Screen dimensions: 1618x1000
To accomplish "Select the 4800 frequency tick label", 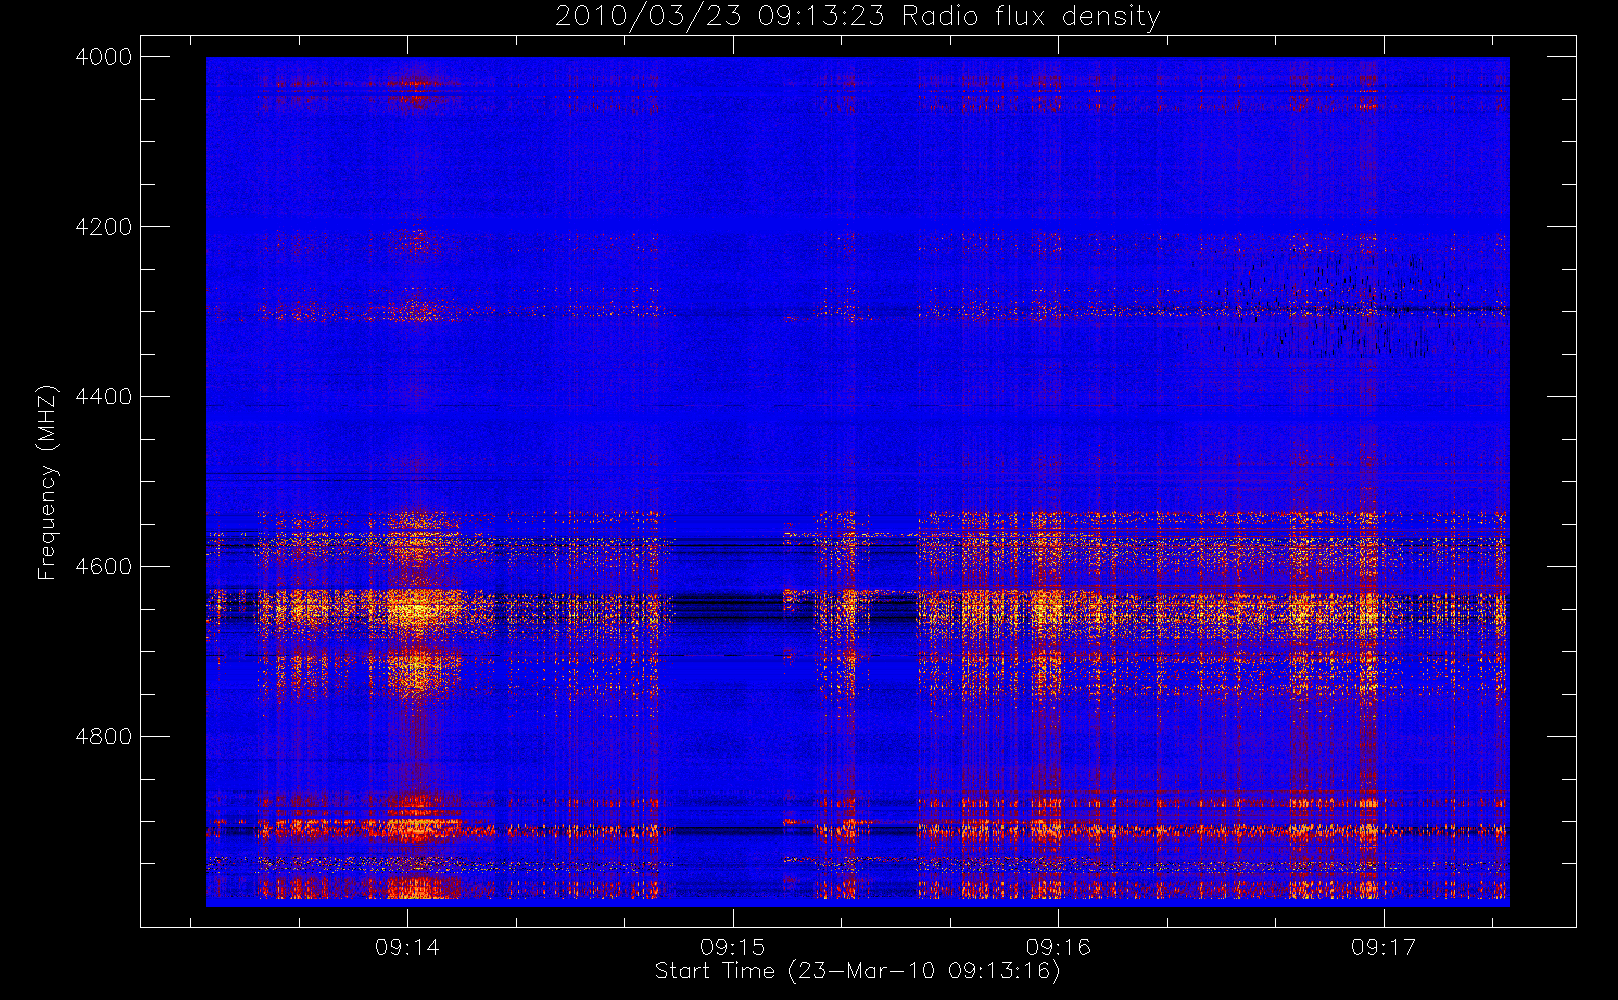I will (104, 737).
